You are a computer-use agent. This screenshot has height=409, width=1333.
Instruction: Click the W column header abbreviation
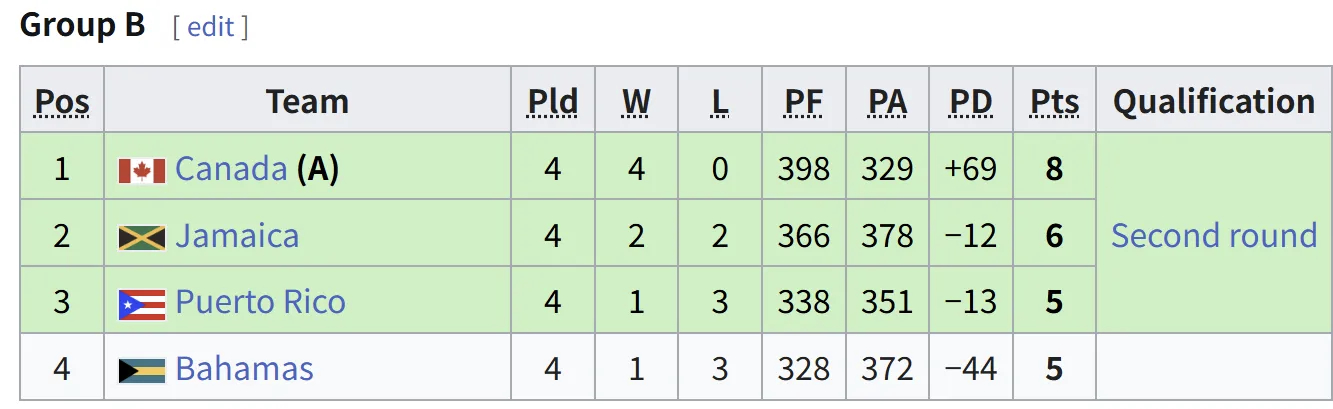click(x=636, y=101)
